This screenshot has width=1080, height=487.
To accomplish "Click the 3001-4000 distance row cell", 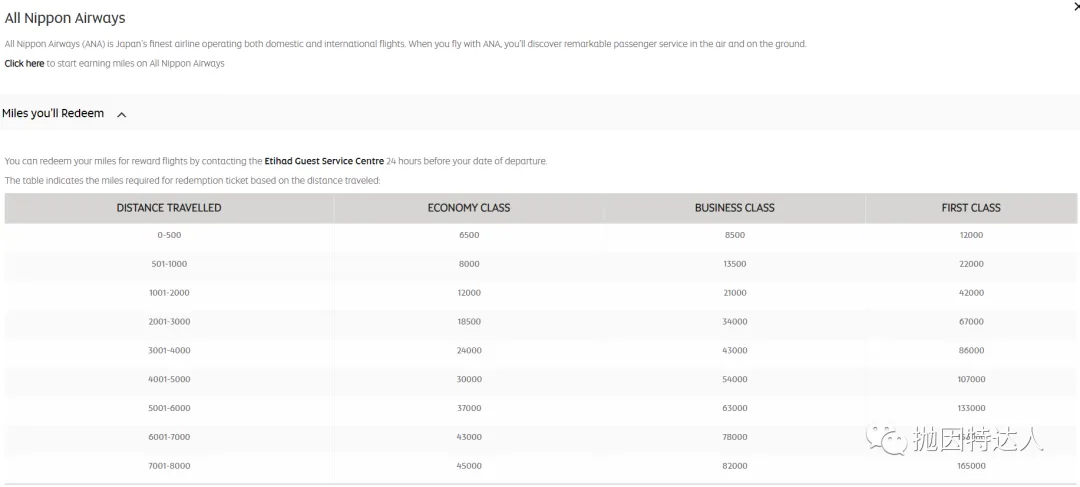I will 169,351.
